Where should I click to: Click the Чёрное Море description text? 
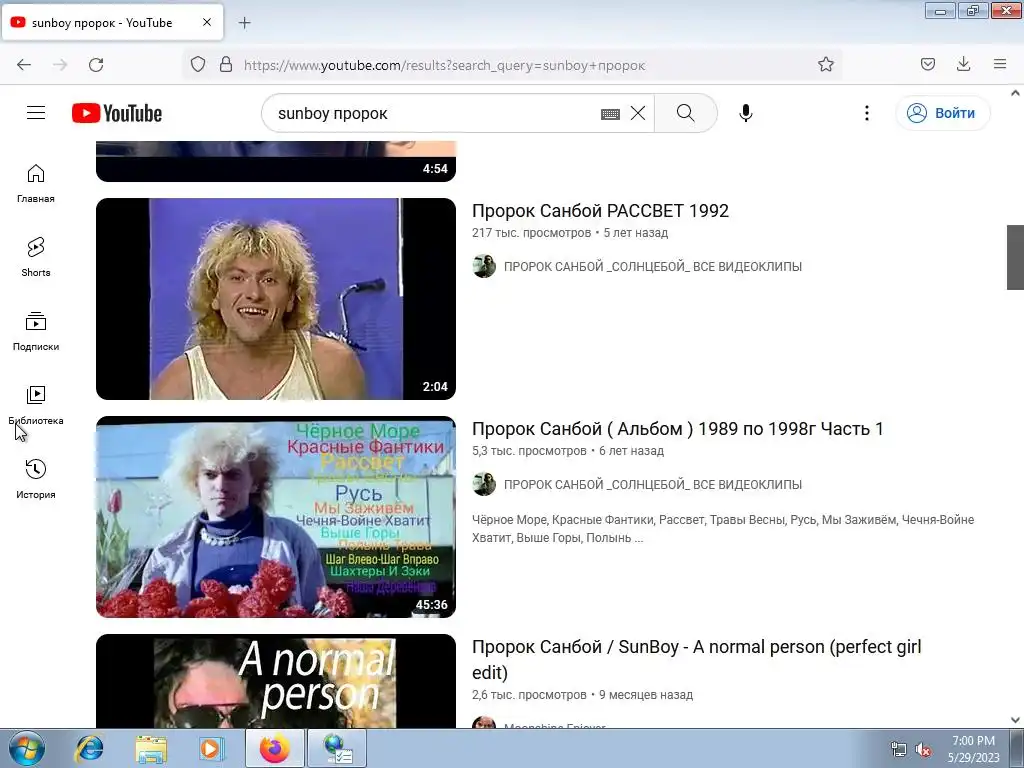click(723, 529)
